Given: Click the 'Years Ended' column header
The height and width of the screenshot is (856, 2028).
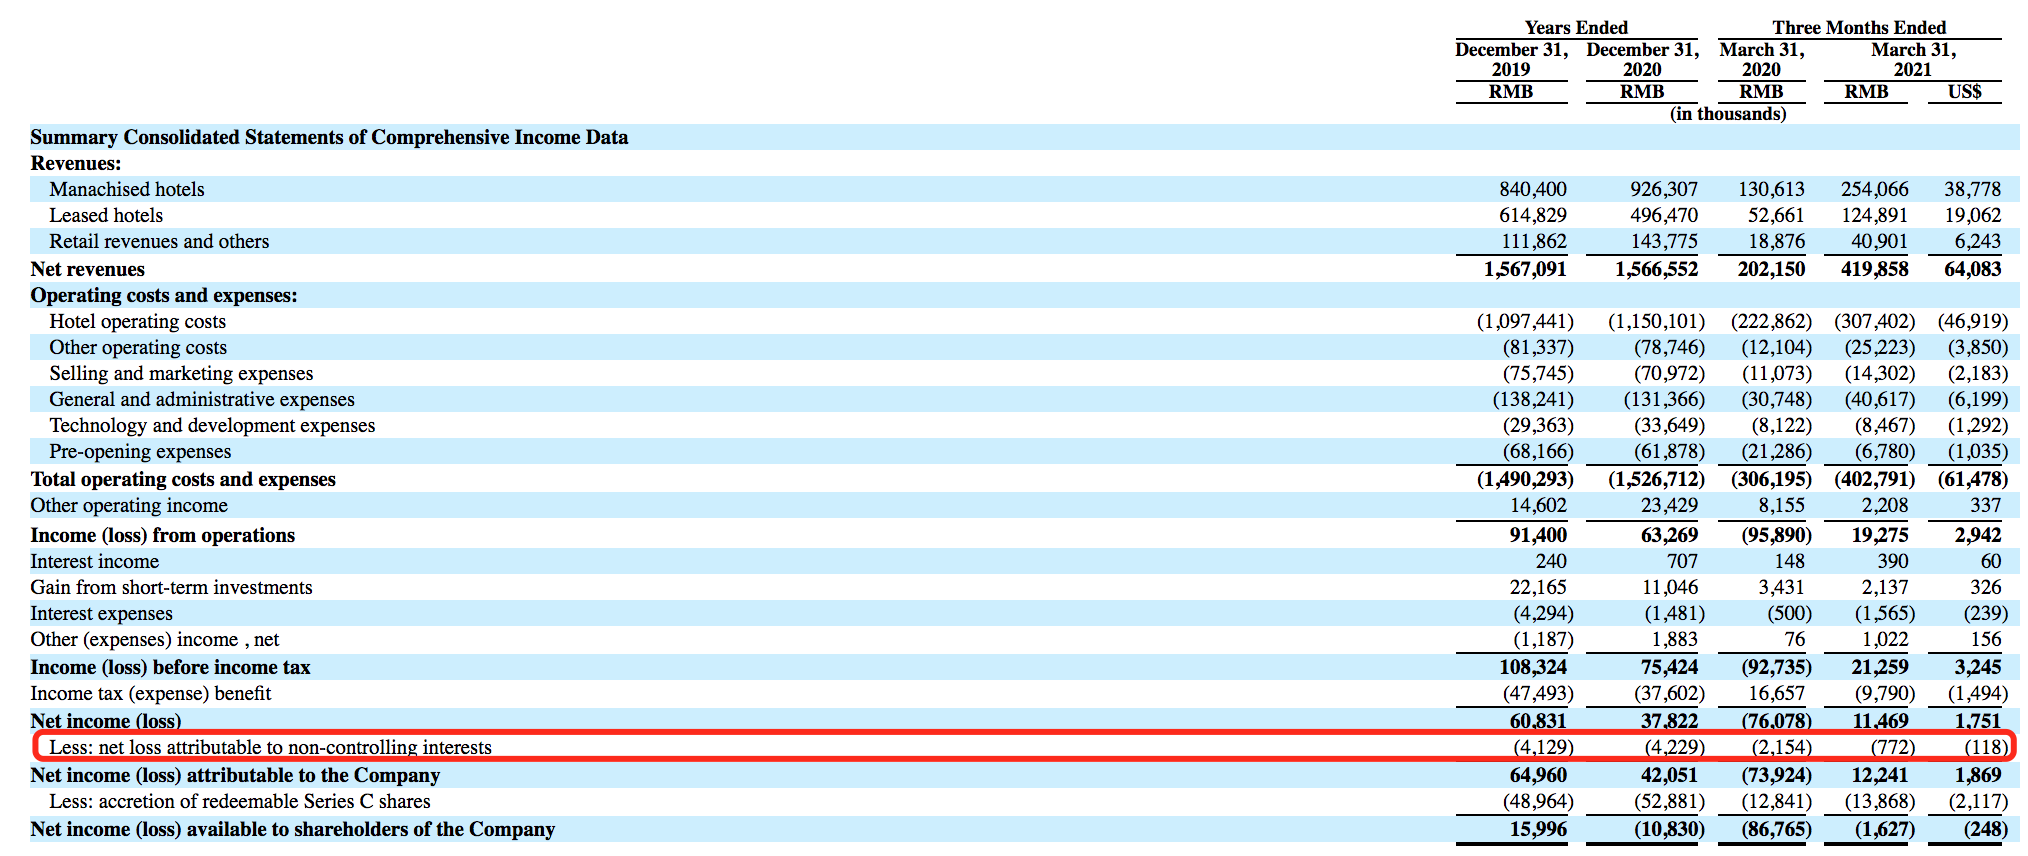Looking at the screenshot, I should click(1576, 28).
